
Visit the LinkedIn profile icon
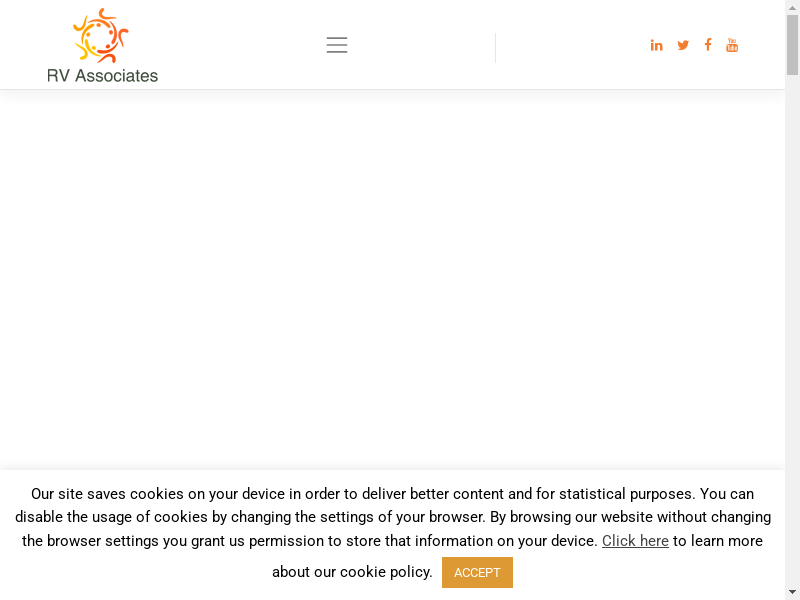[657, 45]
